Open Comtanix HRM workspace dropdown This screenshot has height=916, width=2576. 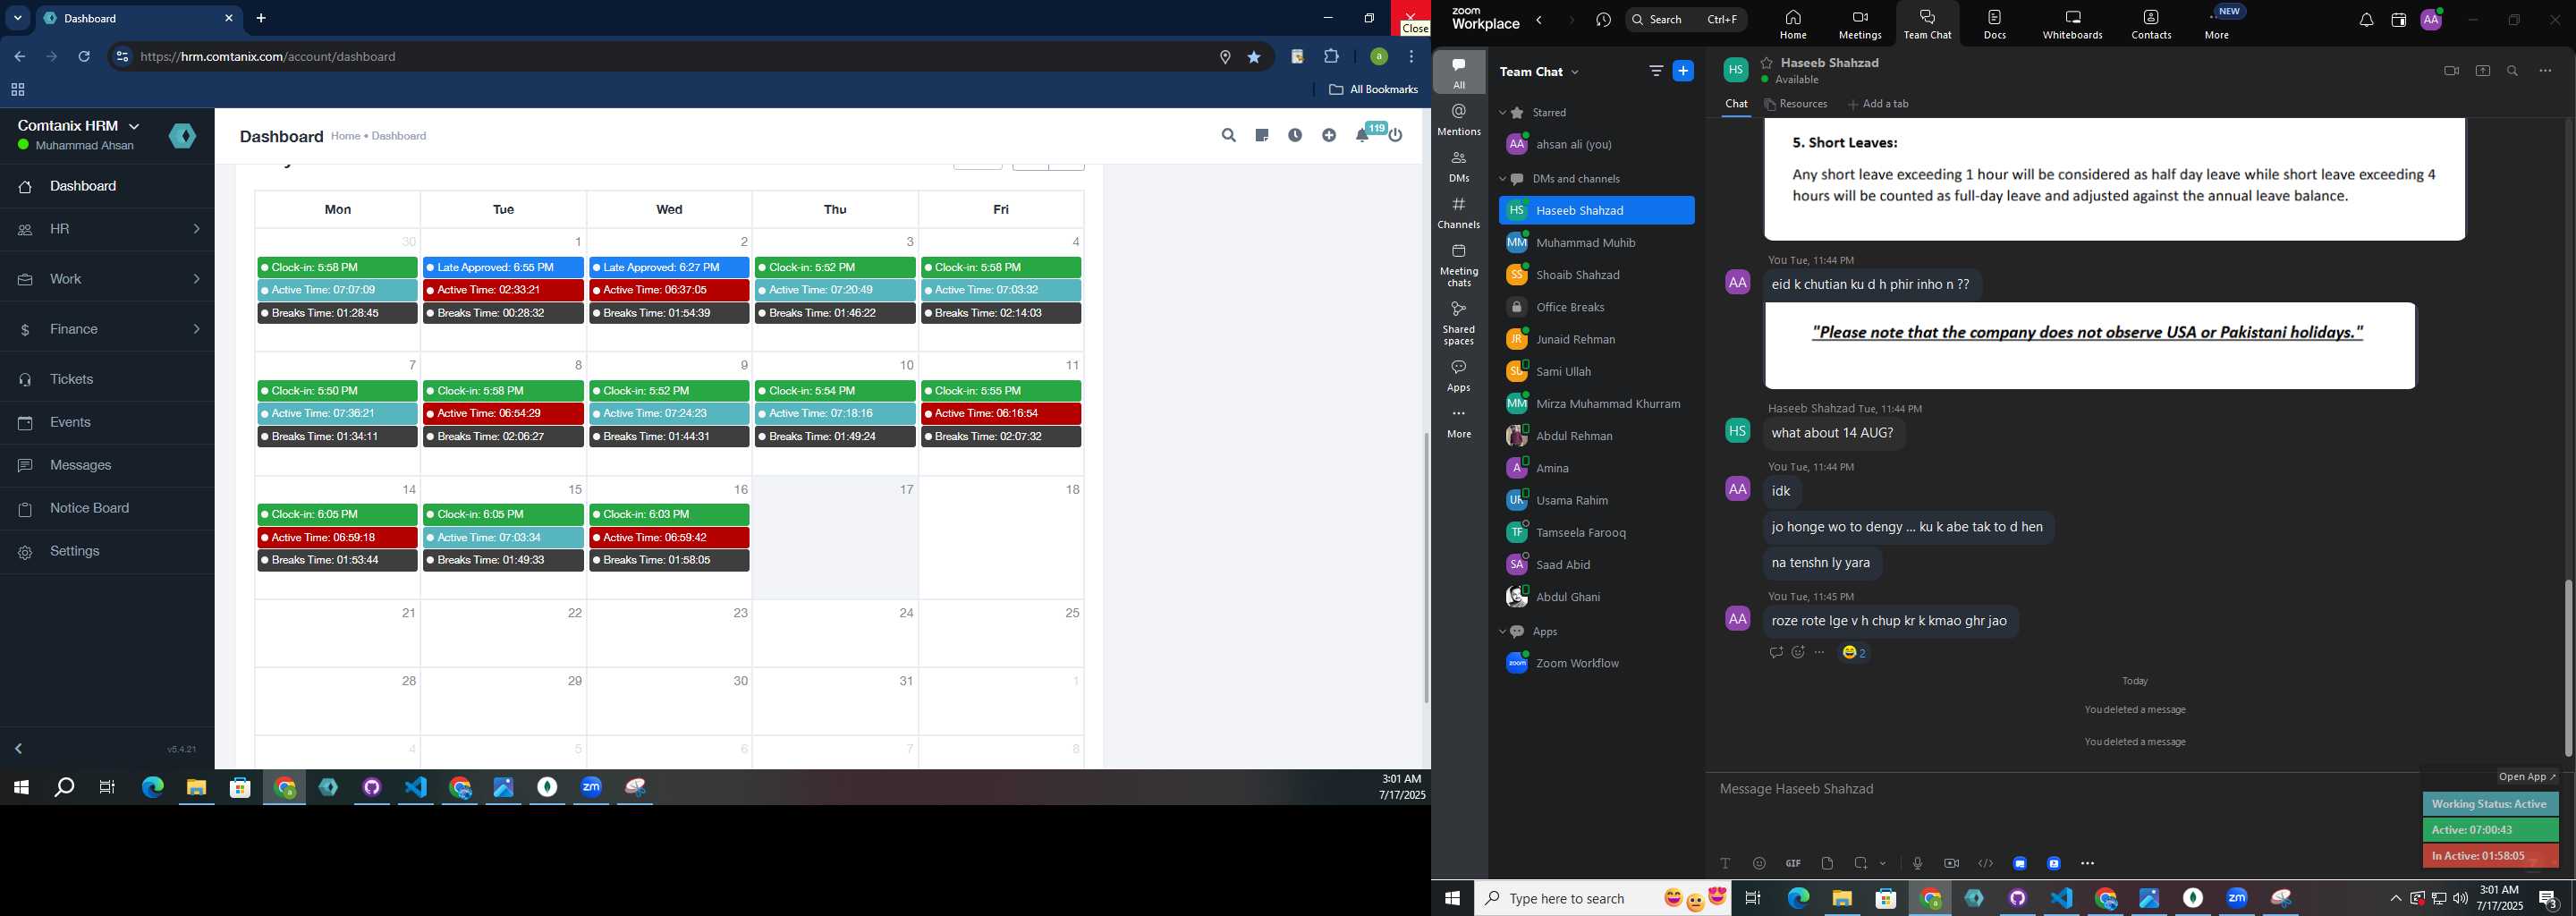point(79,126)
